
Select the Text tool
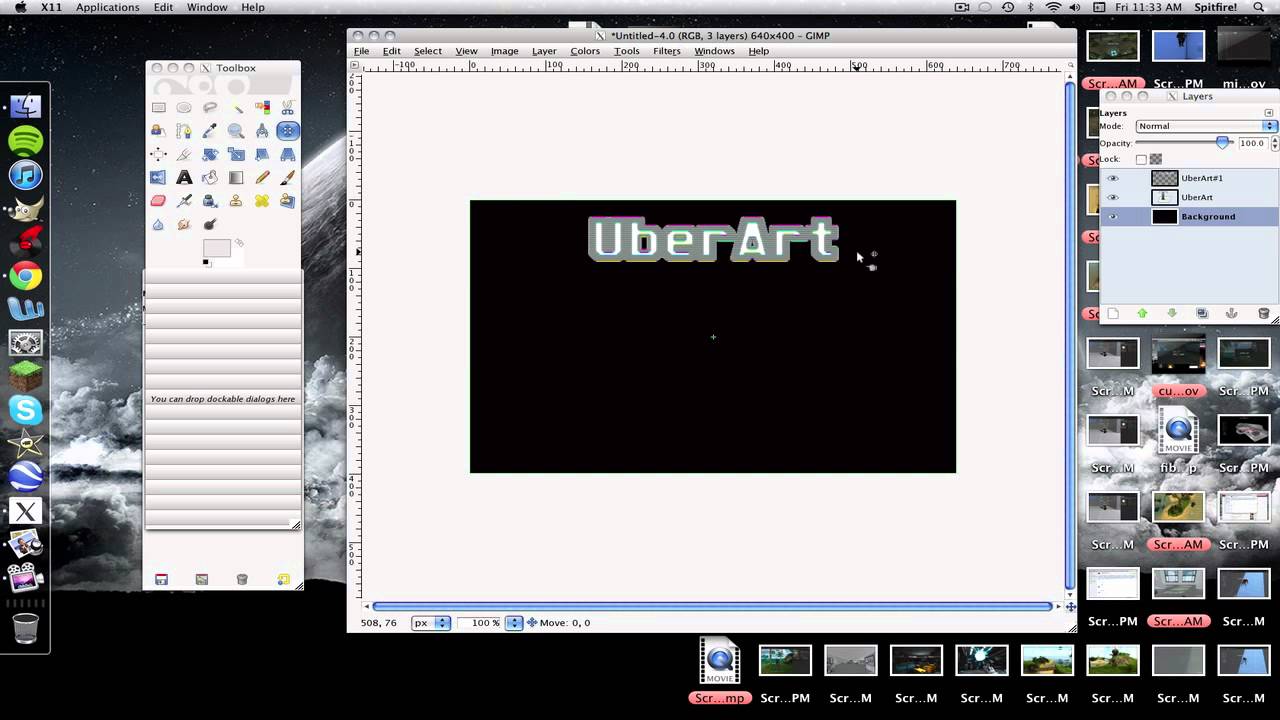(184, 177)
